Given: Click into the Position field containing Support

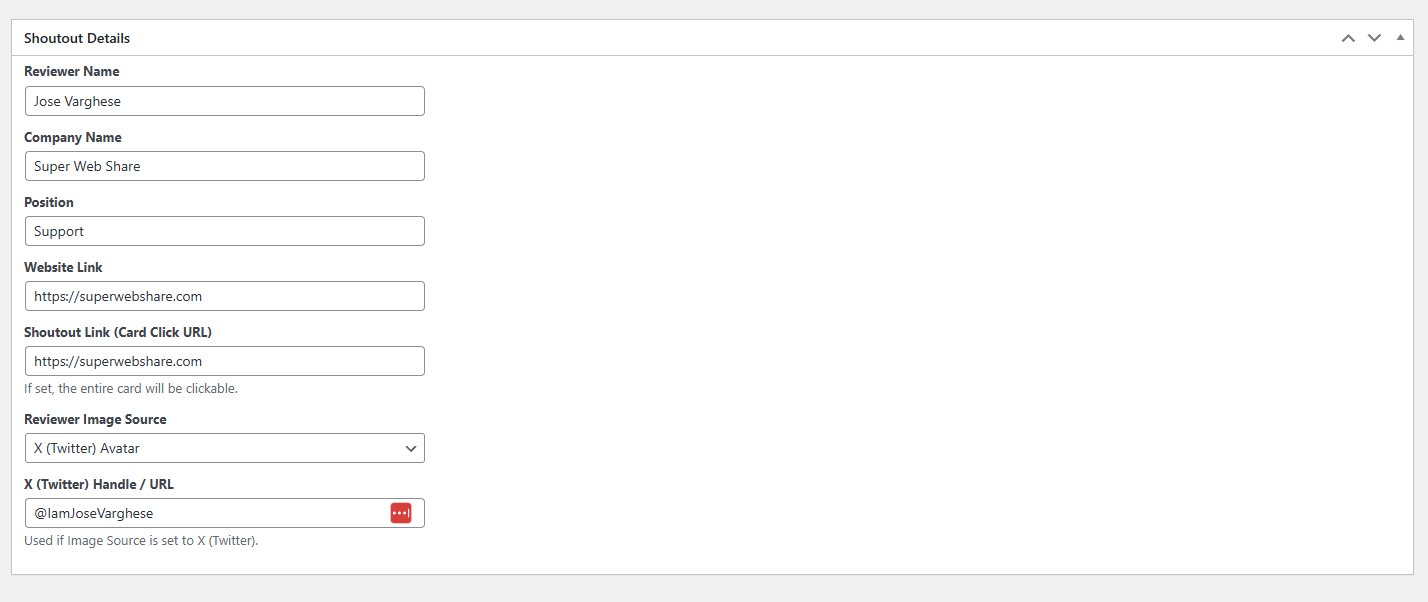Looking at the screenshot, I should click(x=225, y=231).
